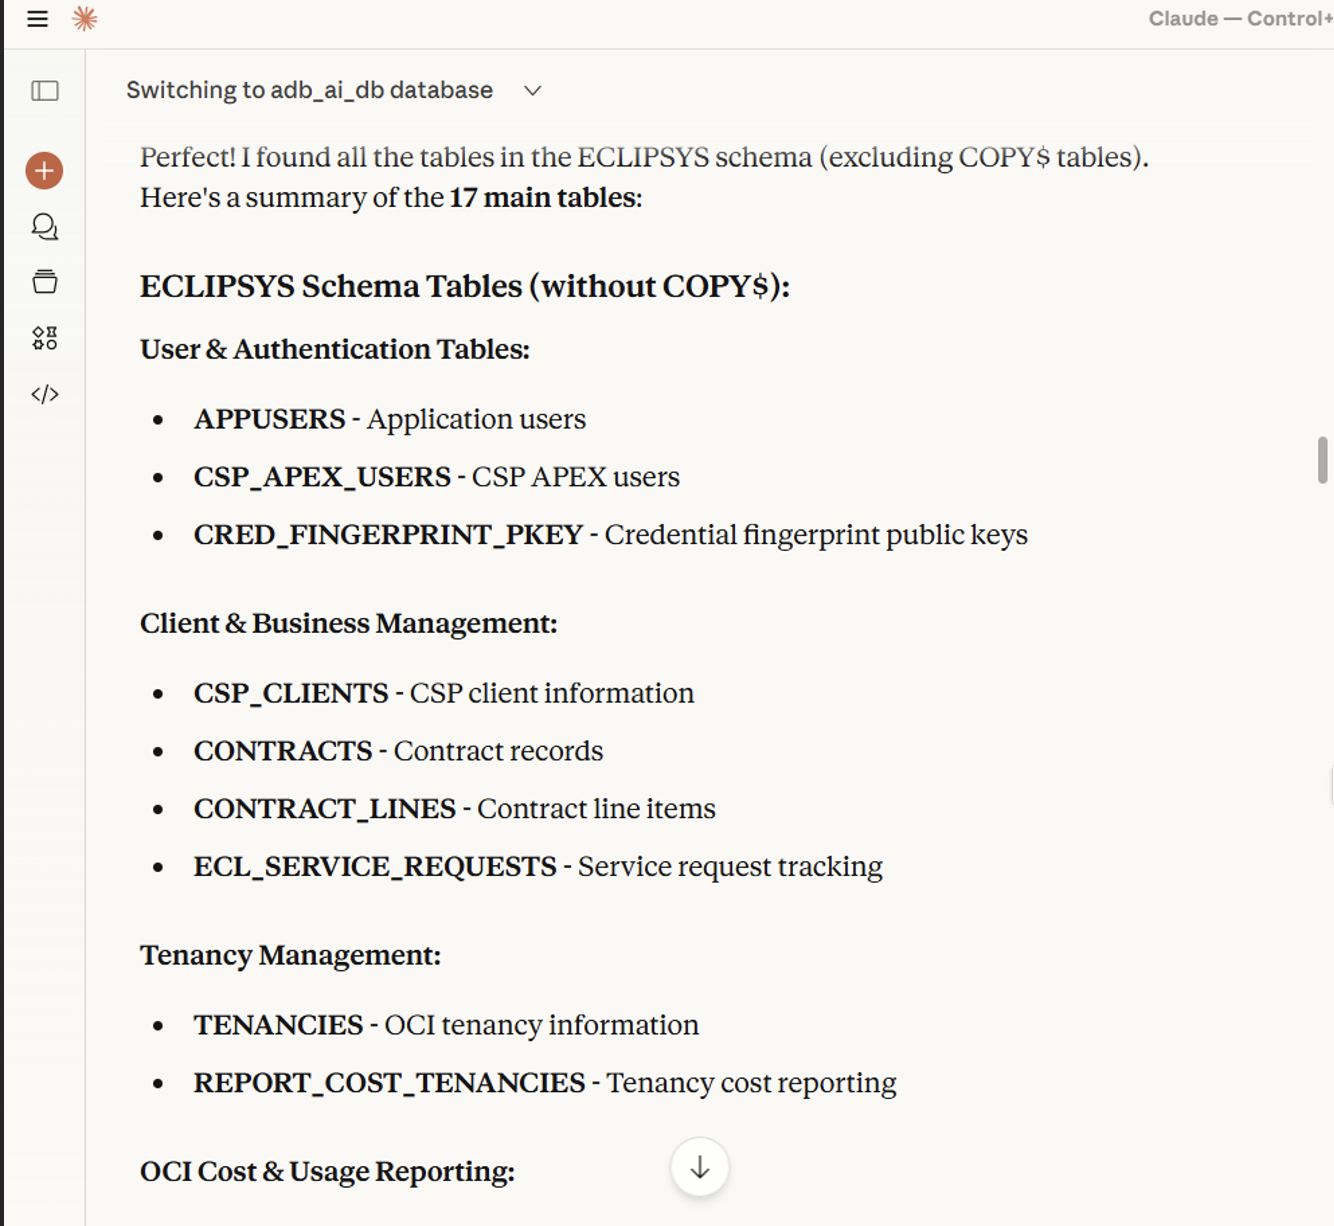Open the Artifacts shapes icon
Screen dimensions: 1334x1226
click(44, 337)
